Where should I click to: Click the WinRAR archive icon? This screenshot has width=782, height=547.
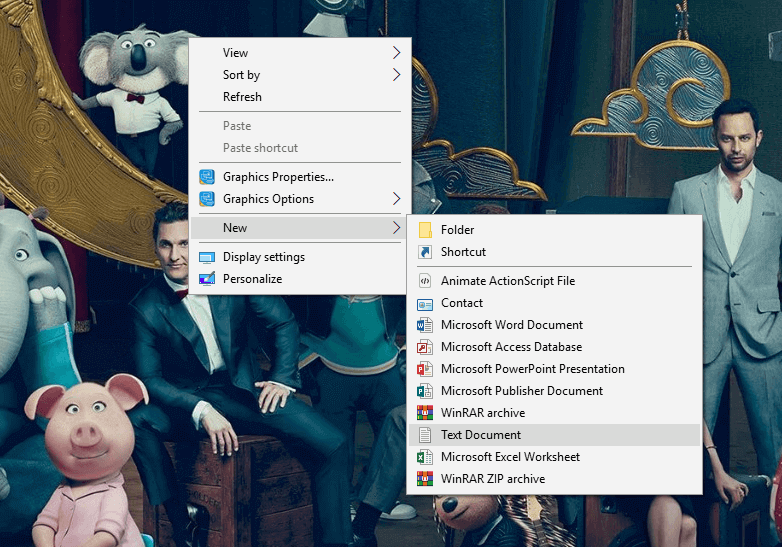tap(425, 413)
